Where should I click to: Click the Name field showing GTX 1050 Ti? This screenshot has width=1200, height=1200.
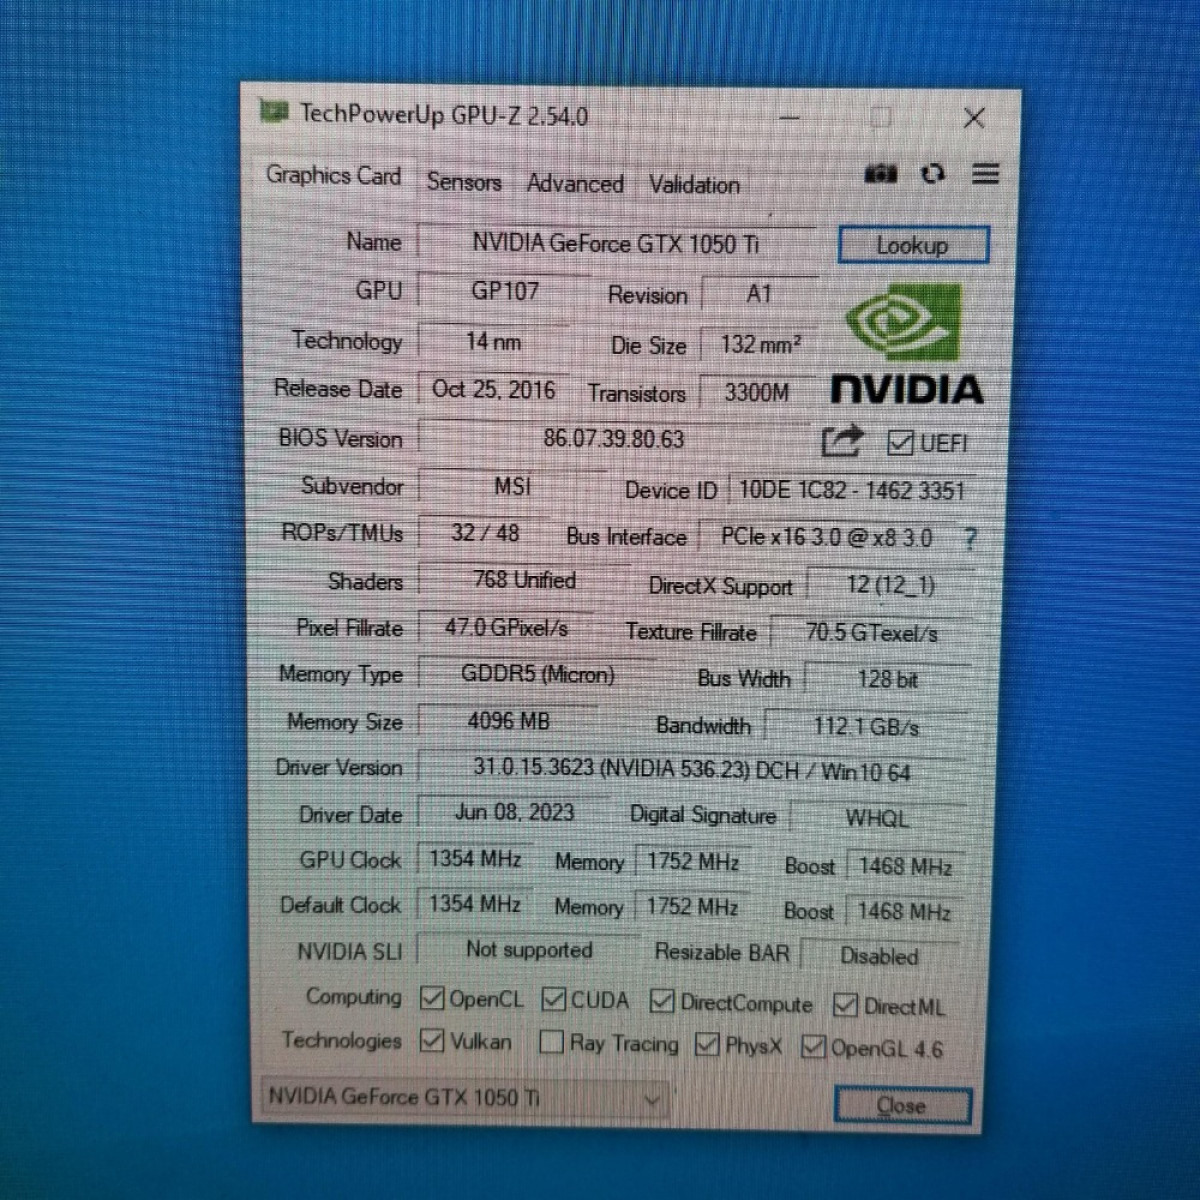[x=616, y=243]
